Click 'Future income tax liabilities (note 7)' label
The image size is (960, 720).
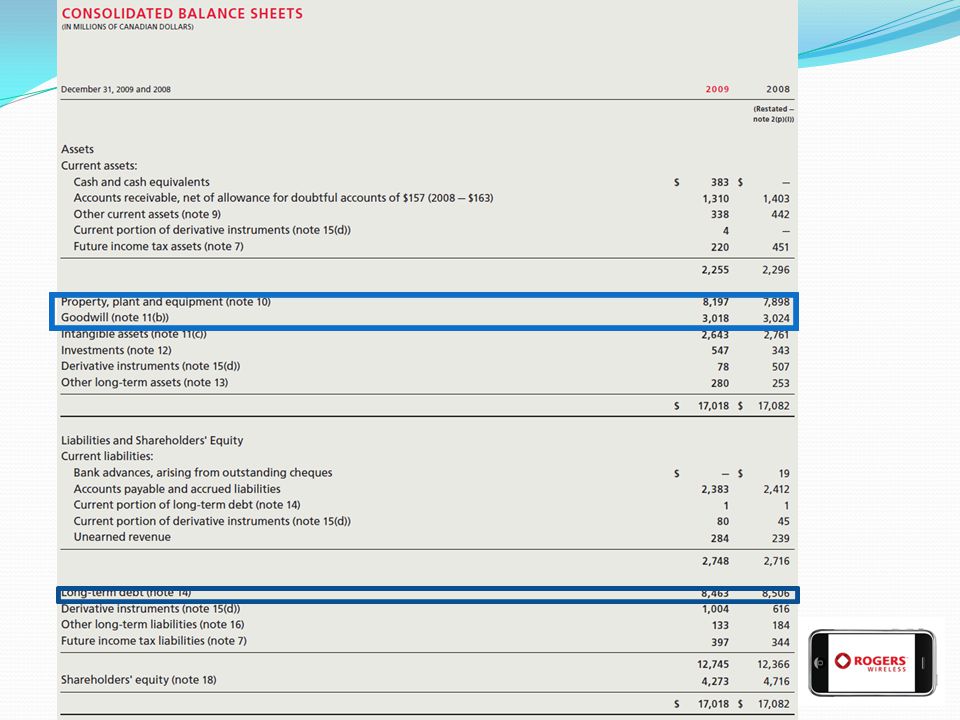pyautogui.click(x=154, y=640)
